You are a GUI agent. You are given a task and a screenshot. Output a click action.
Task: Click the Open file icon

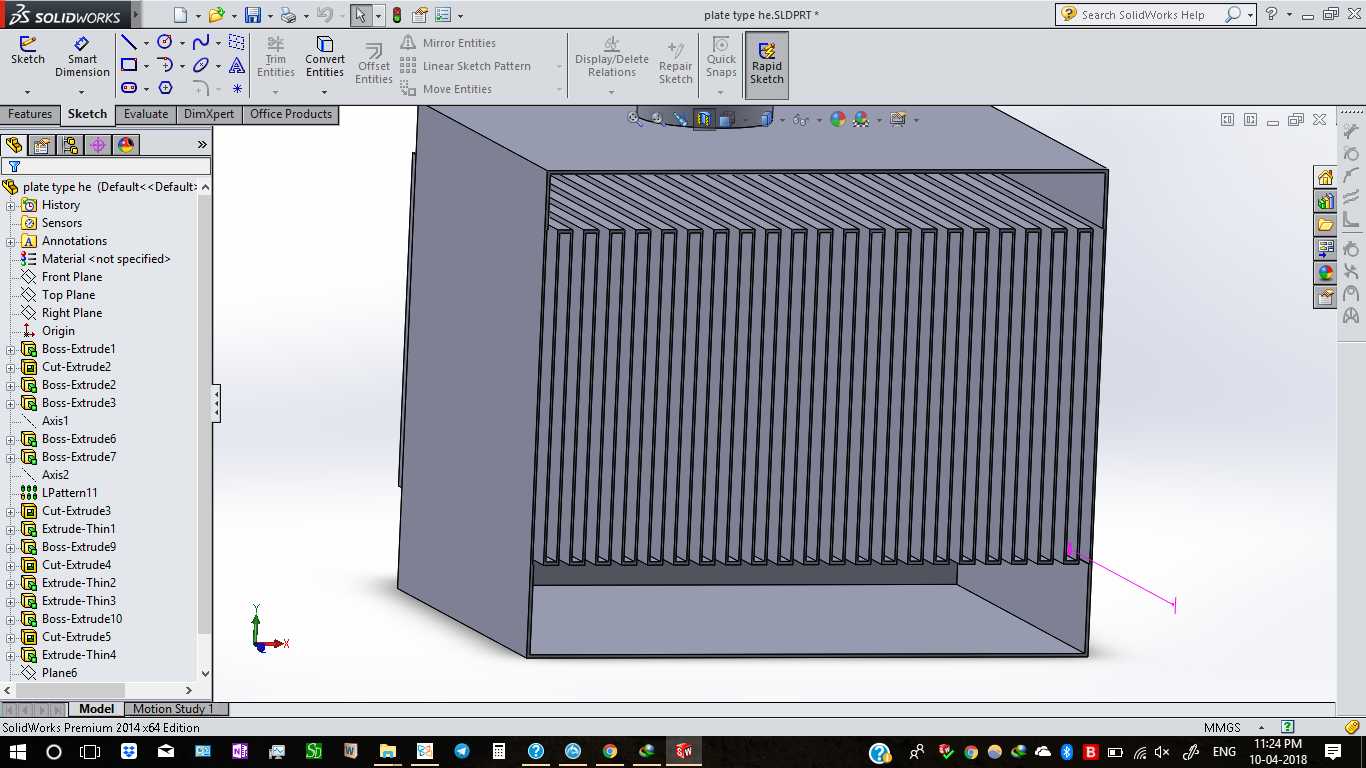click(x=216, y=15)
